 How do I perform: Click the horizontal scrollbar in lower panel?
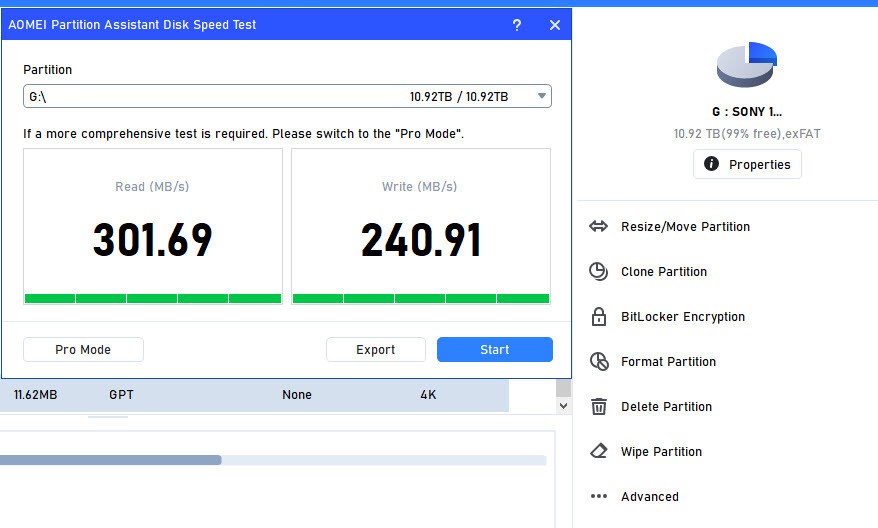110,460
